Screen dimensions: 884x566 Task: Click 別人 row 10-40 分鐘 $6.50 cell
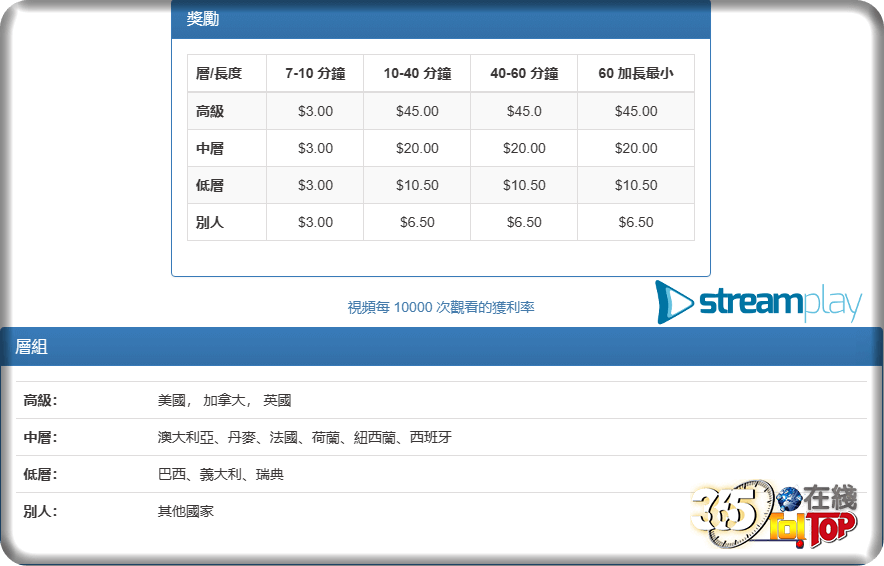pos(417,222)
